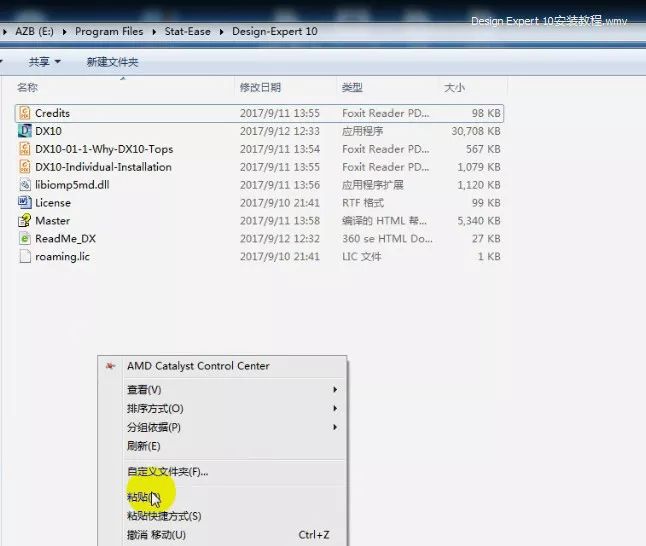Expand the 查看(V) submenu arrow
The image size is (646, 546).
pyautogui.click(x=335, y=389)
